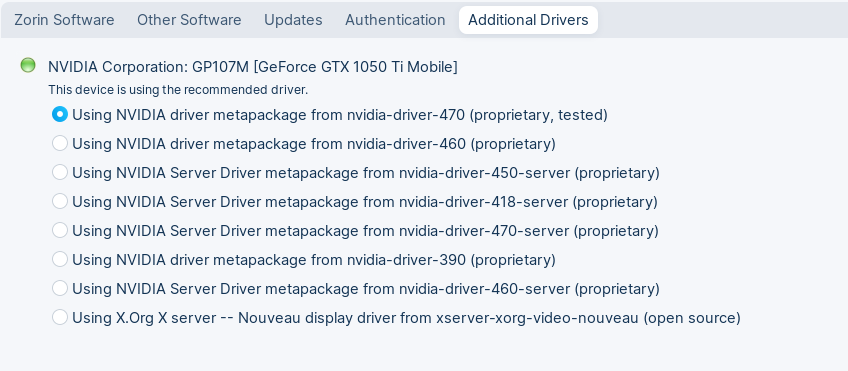This screenshot has width=848, height=371.
Task: Click the '(proprietary, tested)' label text
Action: [539, 115]
